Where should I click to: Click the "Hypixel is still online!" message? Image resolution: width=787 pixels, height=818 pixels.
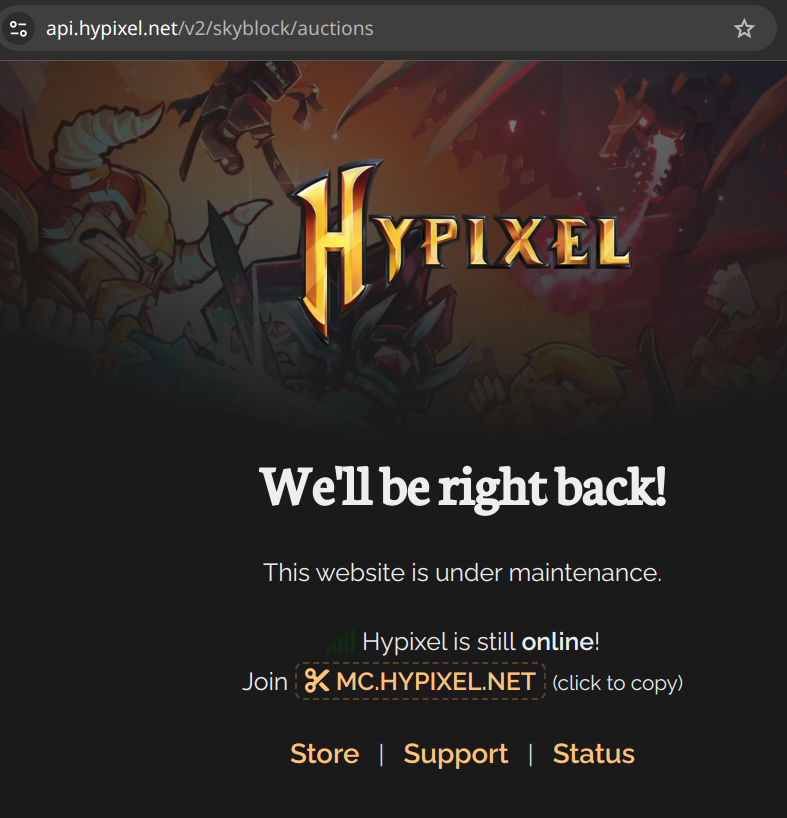[481, 642]
